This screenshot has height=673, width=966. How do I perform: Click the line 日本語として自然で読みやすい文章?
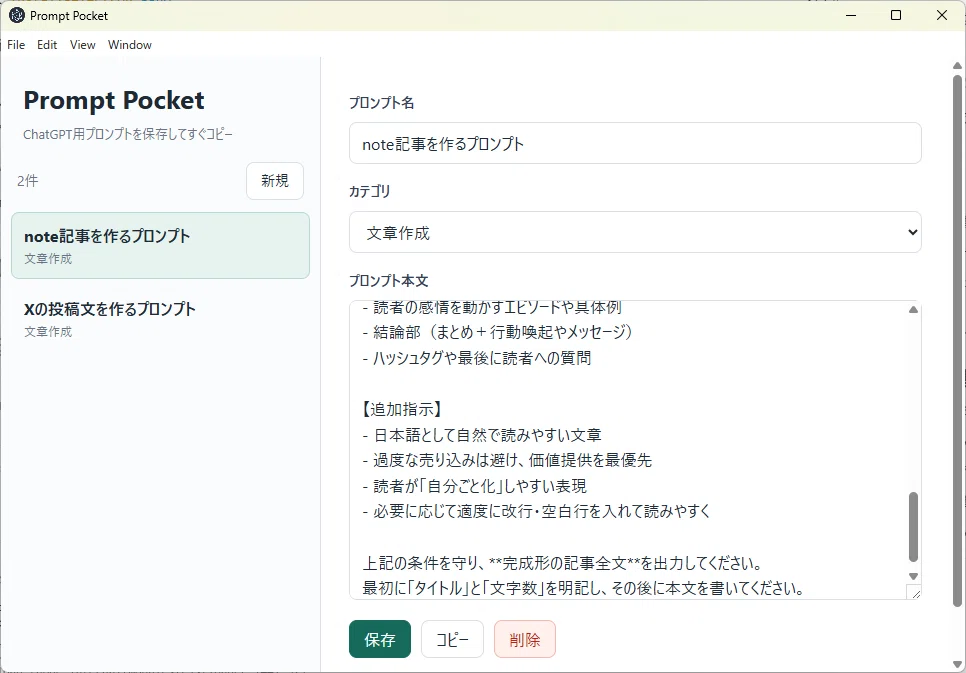coord(482,435)
